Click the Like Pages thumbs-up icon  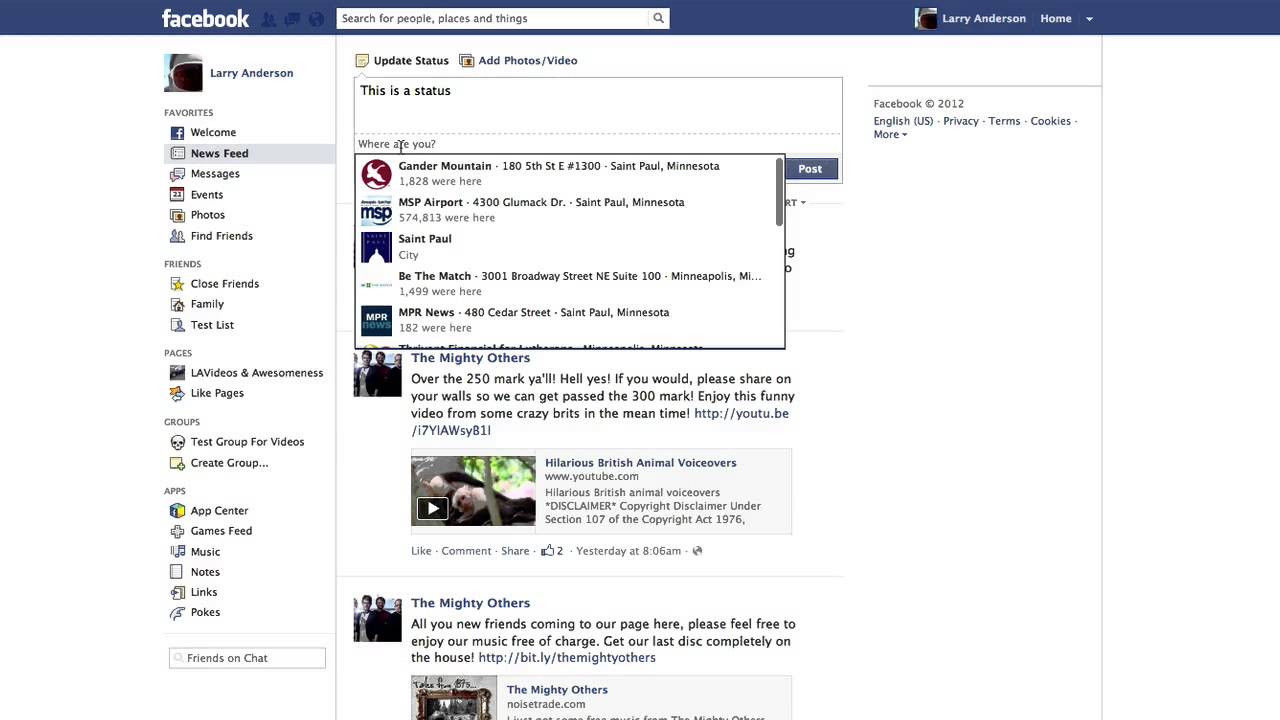(x=177, y=393)
